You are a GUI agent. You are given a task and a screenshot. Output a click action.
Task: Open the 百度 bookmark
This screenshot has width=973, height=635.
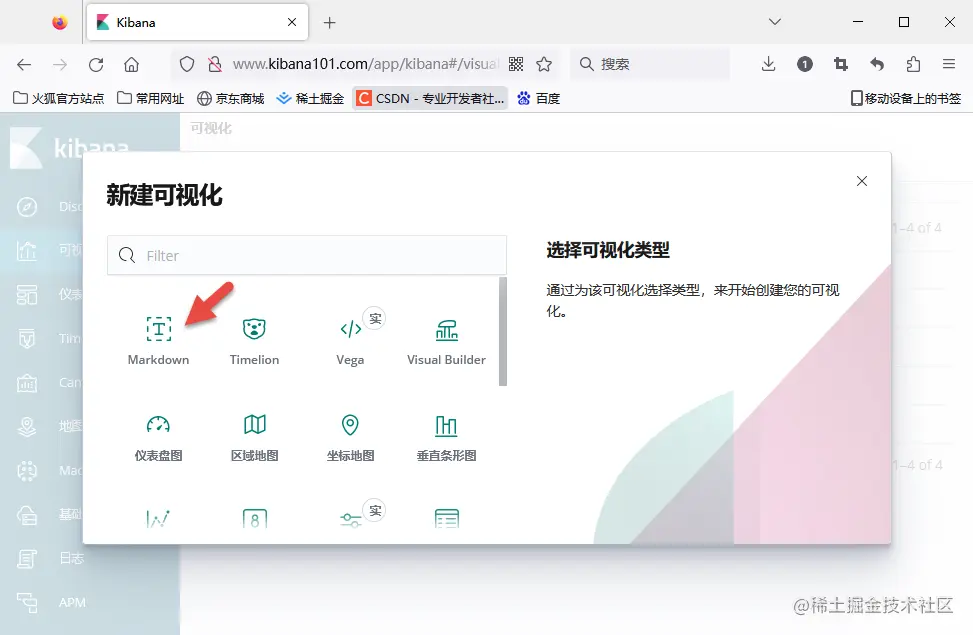point(539,98)
